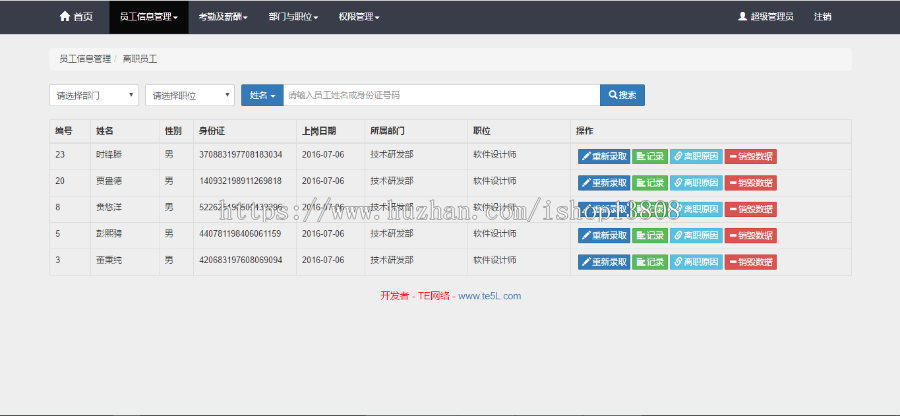This screenshot has width=900, height=416.
Task: Click 记录 for employee number 5
Action: (650, 235)
